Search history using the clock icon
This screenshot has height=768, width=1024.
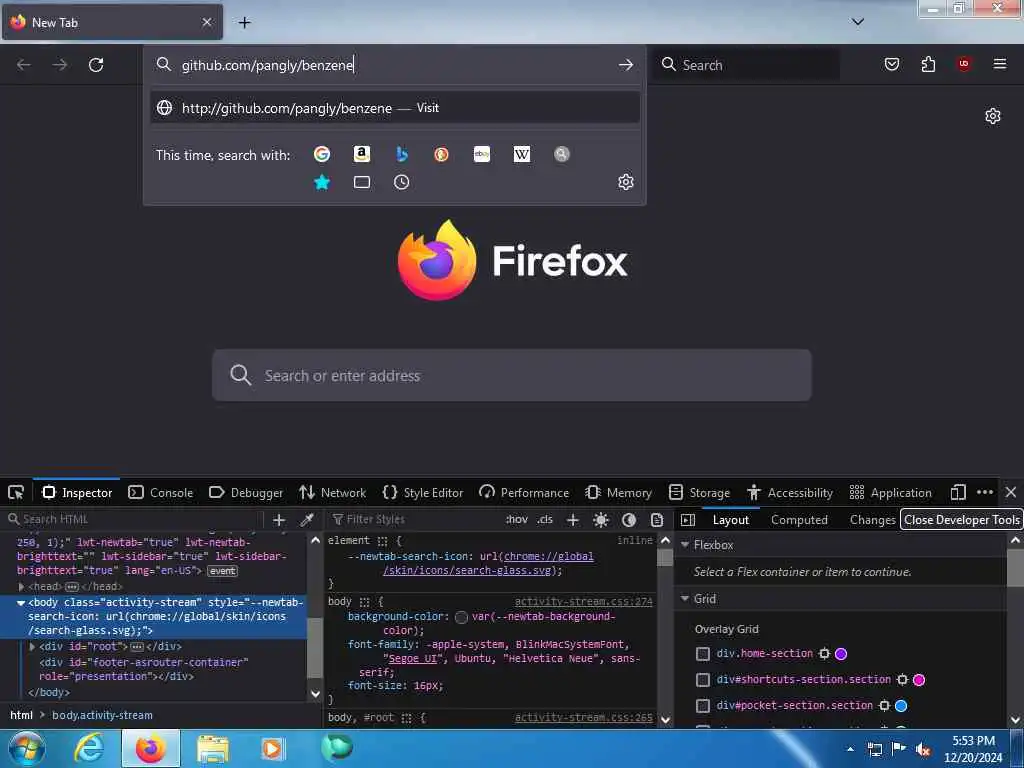tap(402, 182)
